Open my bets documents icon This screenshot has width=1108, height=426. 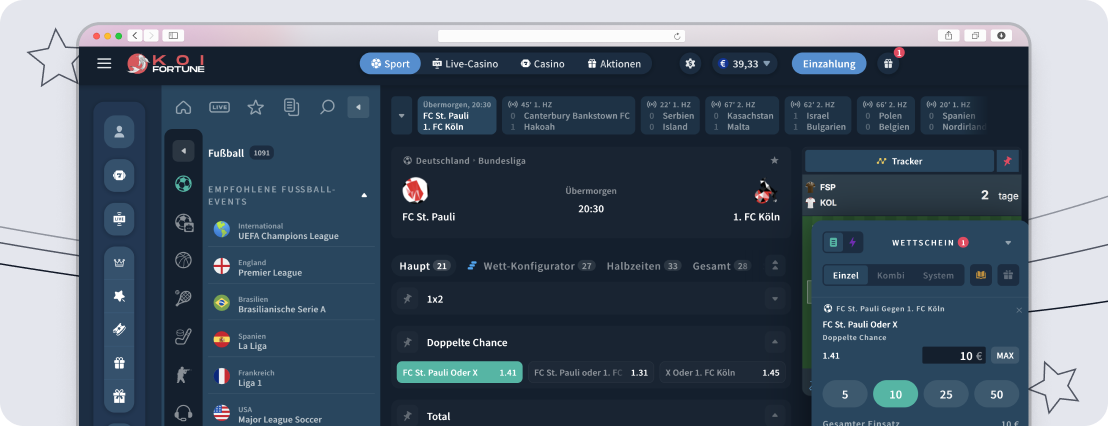pos(291,107)
